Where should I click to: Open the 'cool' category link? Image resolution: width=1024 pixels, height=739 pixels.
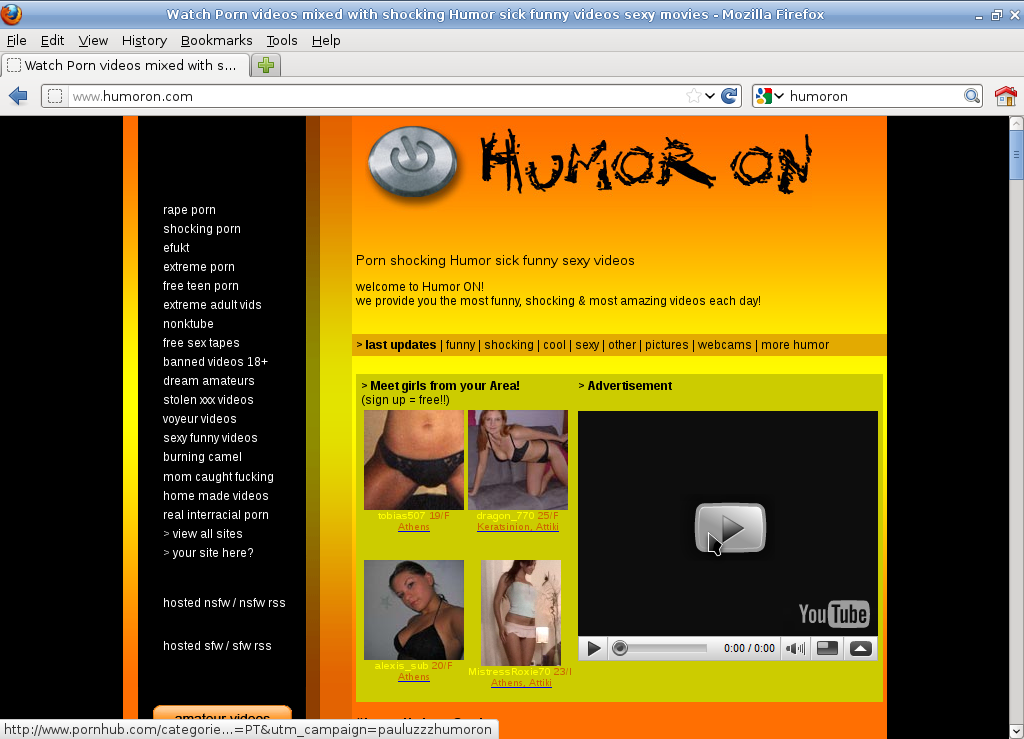(554, 345)
